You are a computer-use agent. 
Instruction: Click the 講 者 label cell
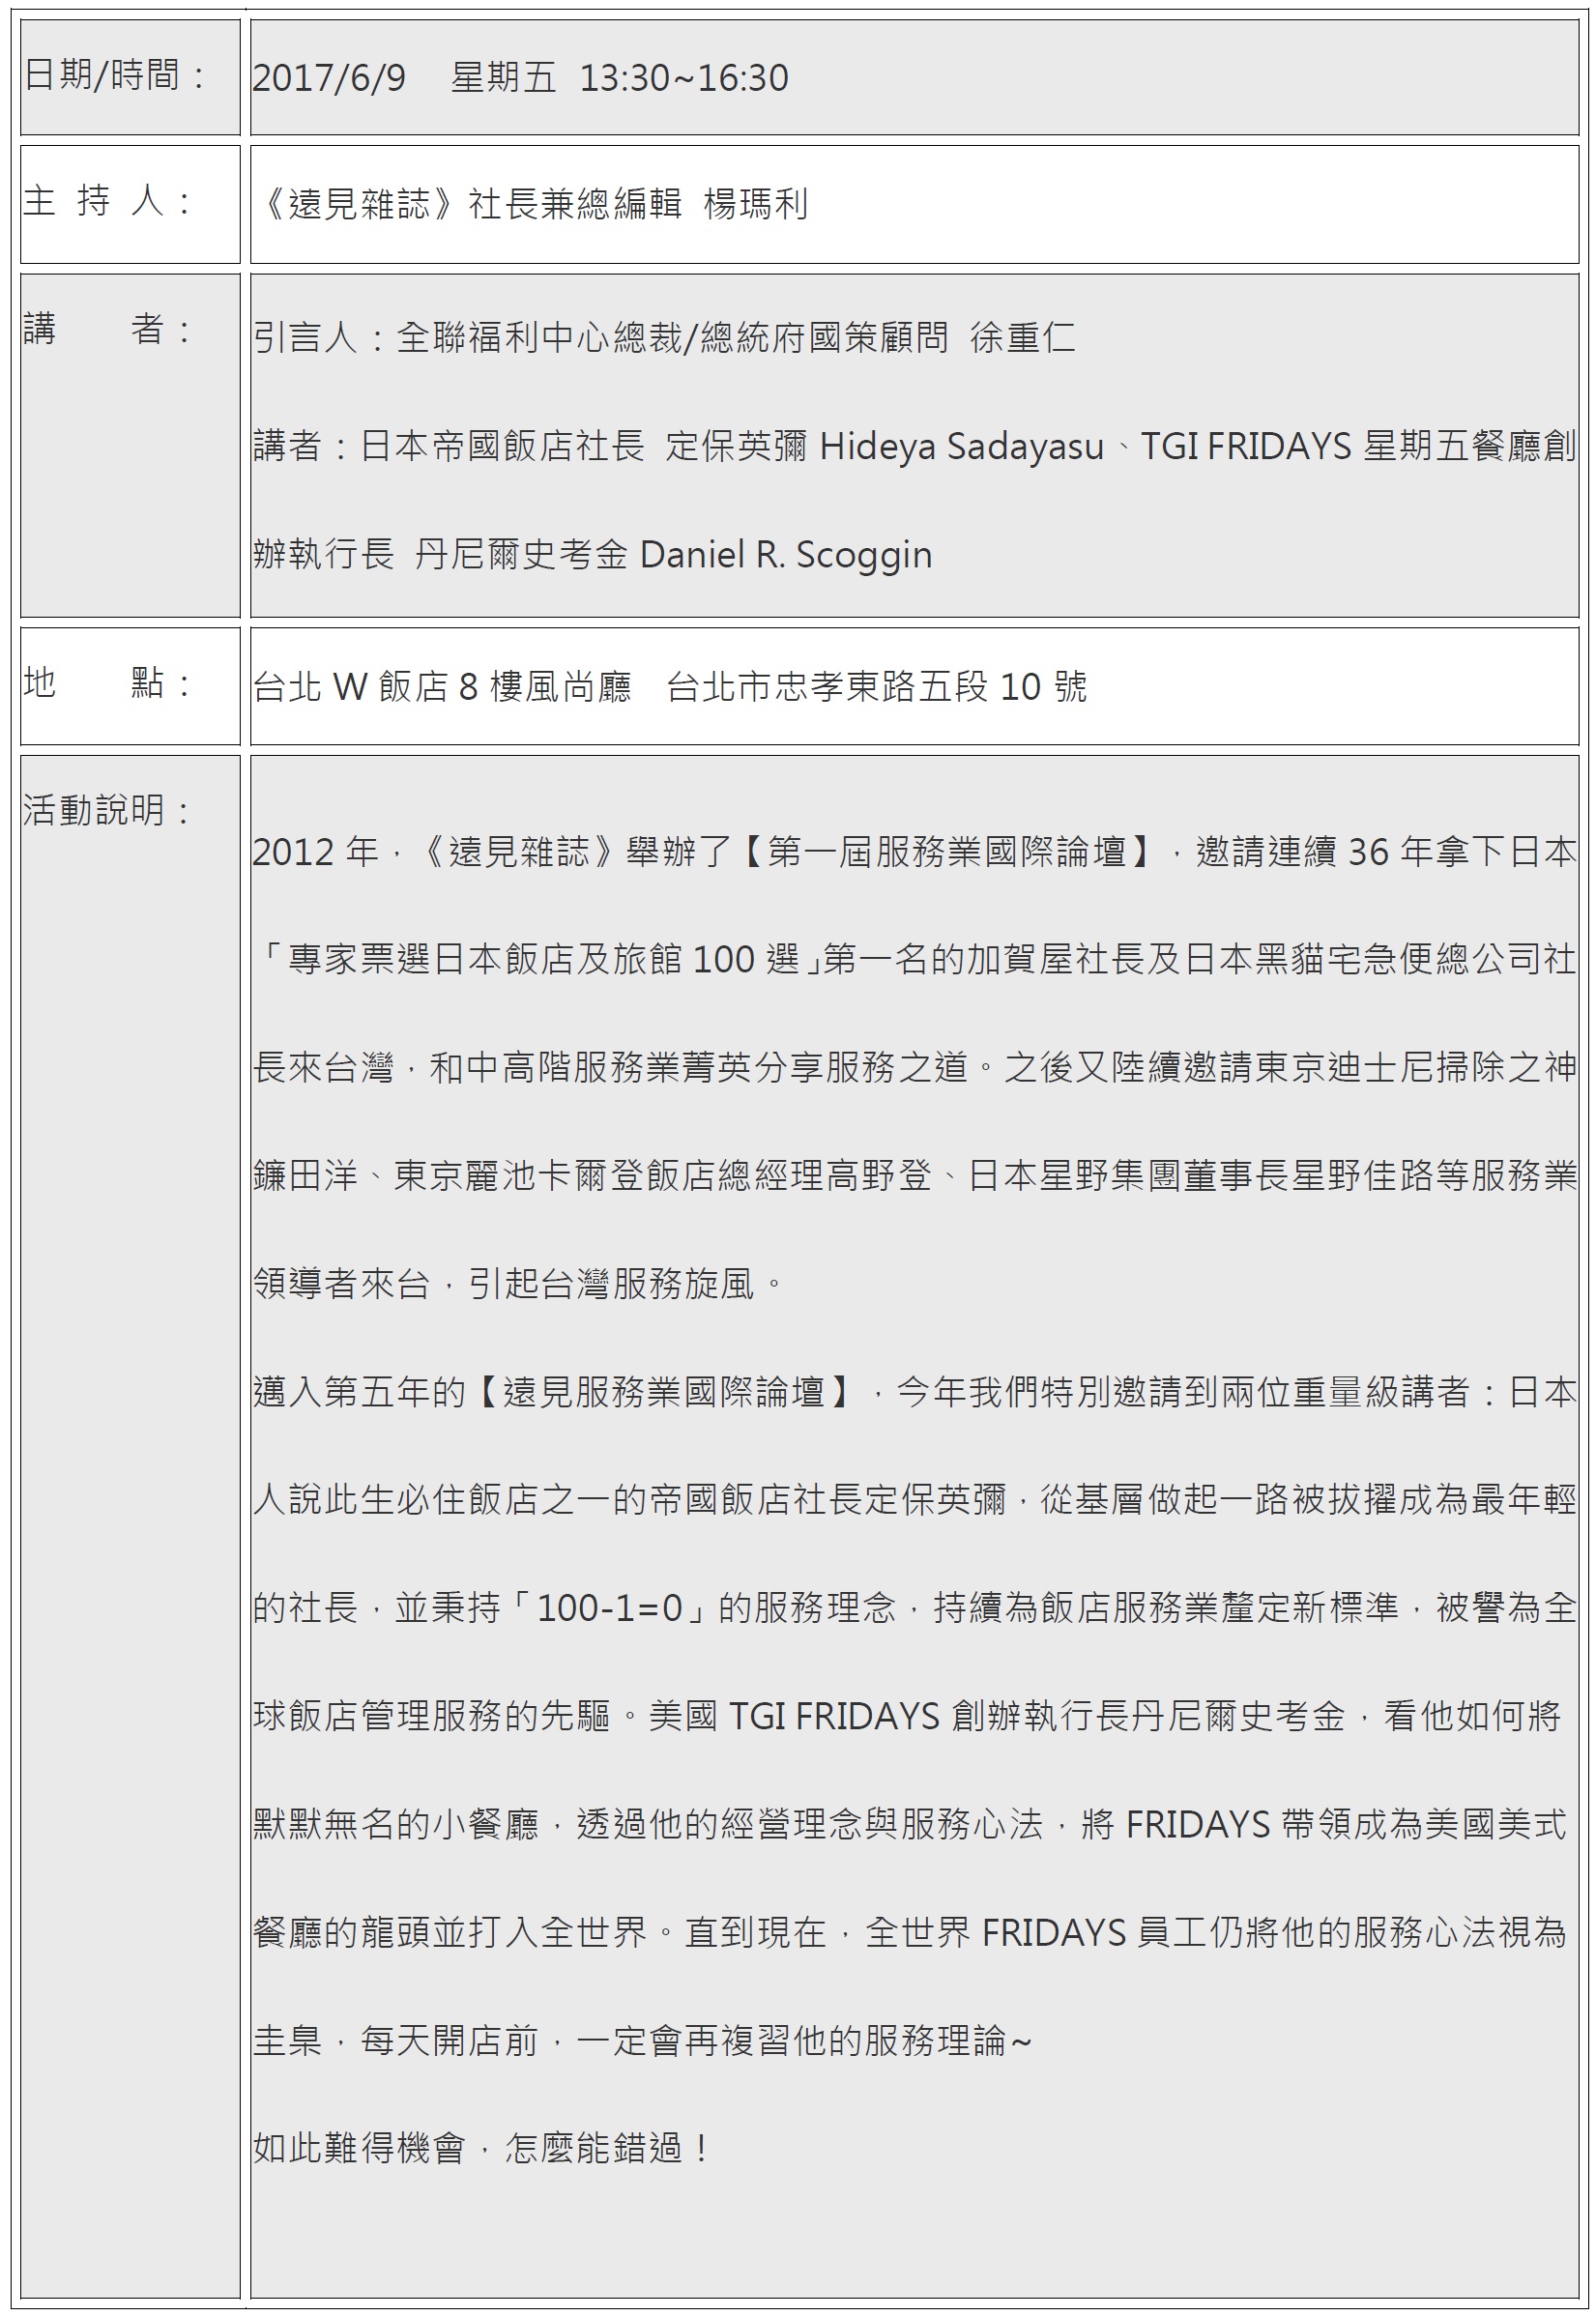pos(130,445)
